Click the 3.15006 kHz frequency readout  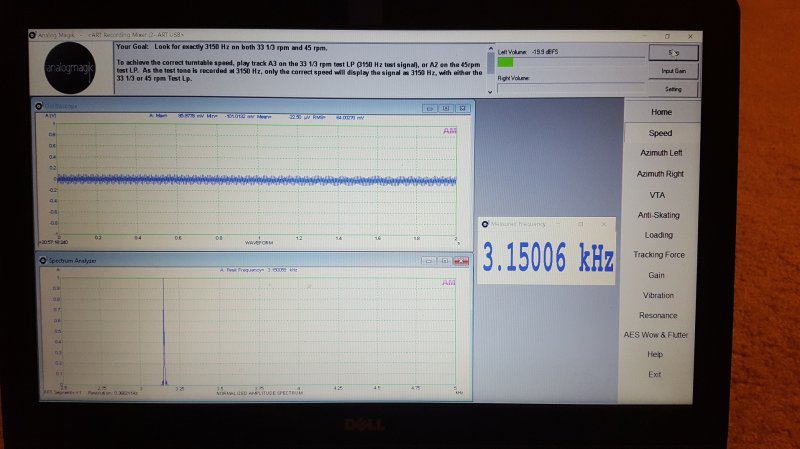[x=547, y=257]
